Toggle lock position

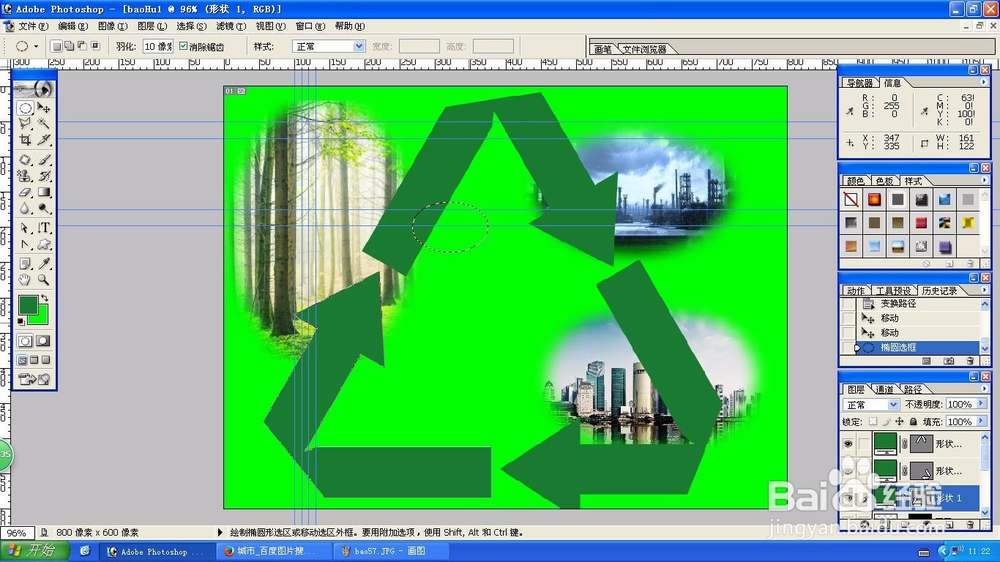pyautogui.click(x=899, y=422)
